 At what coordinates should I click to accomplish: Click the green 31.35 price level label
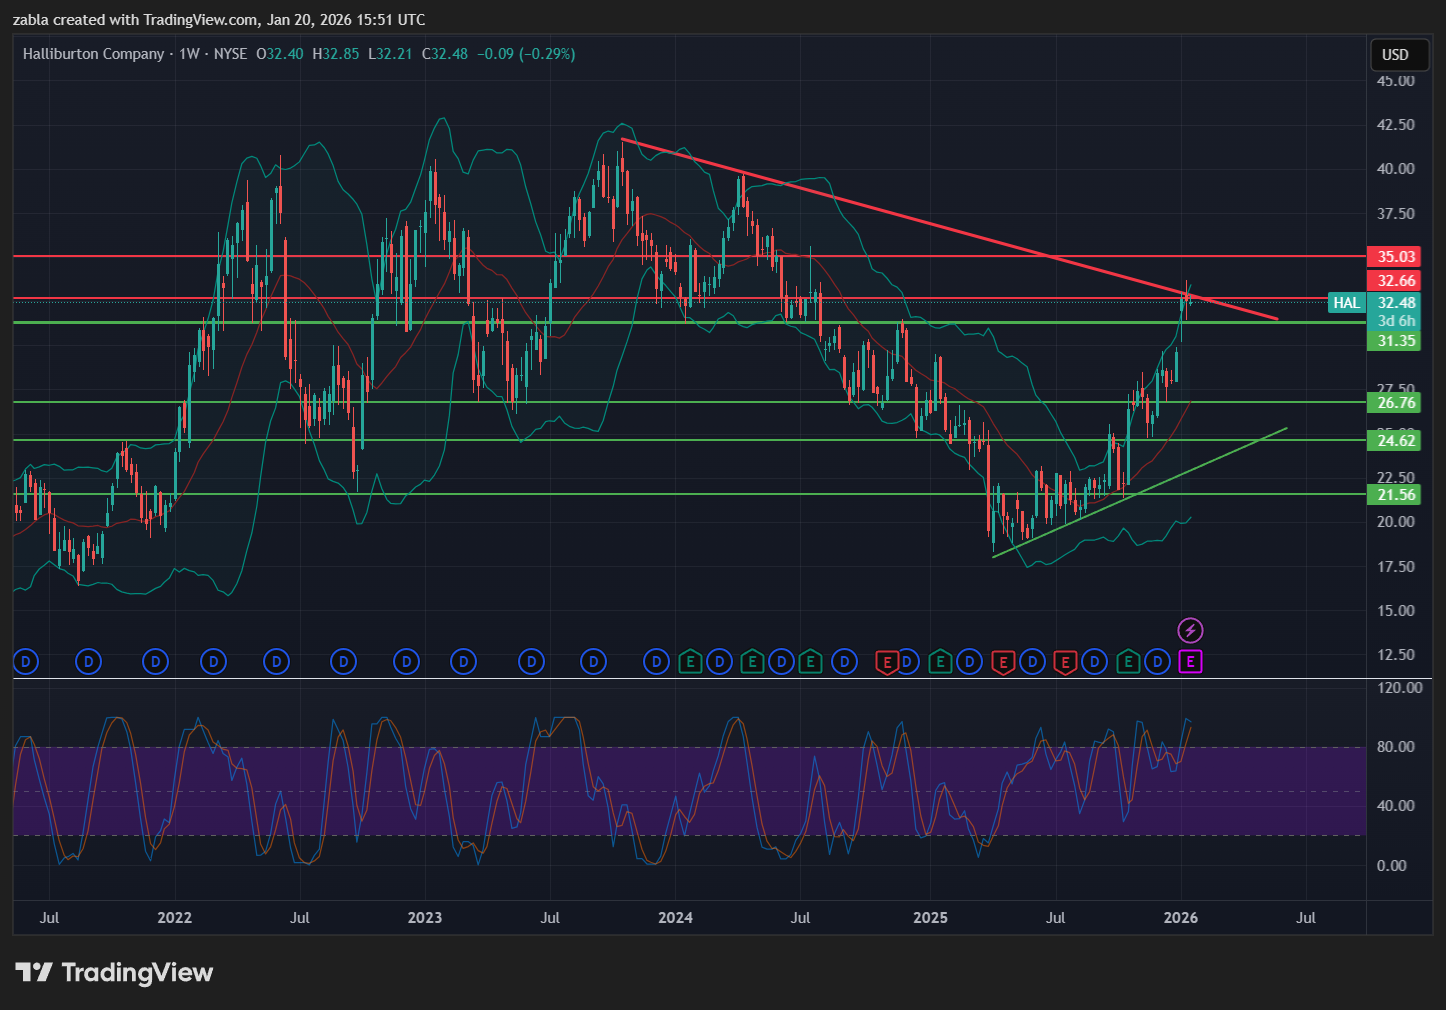pyautogui.click(x=1396, y=341)
